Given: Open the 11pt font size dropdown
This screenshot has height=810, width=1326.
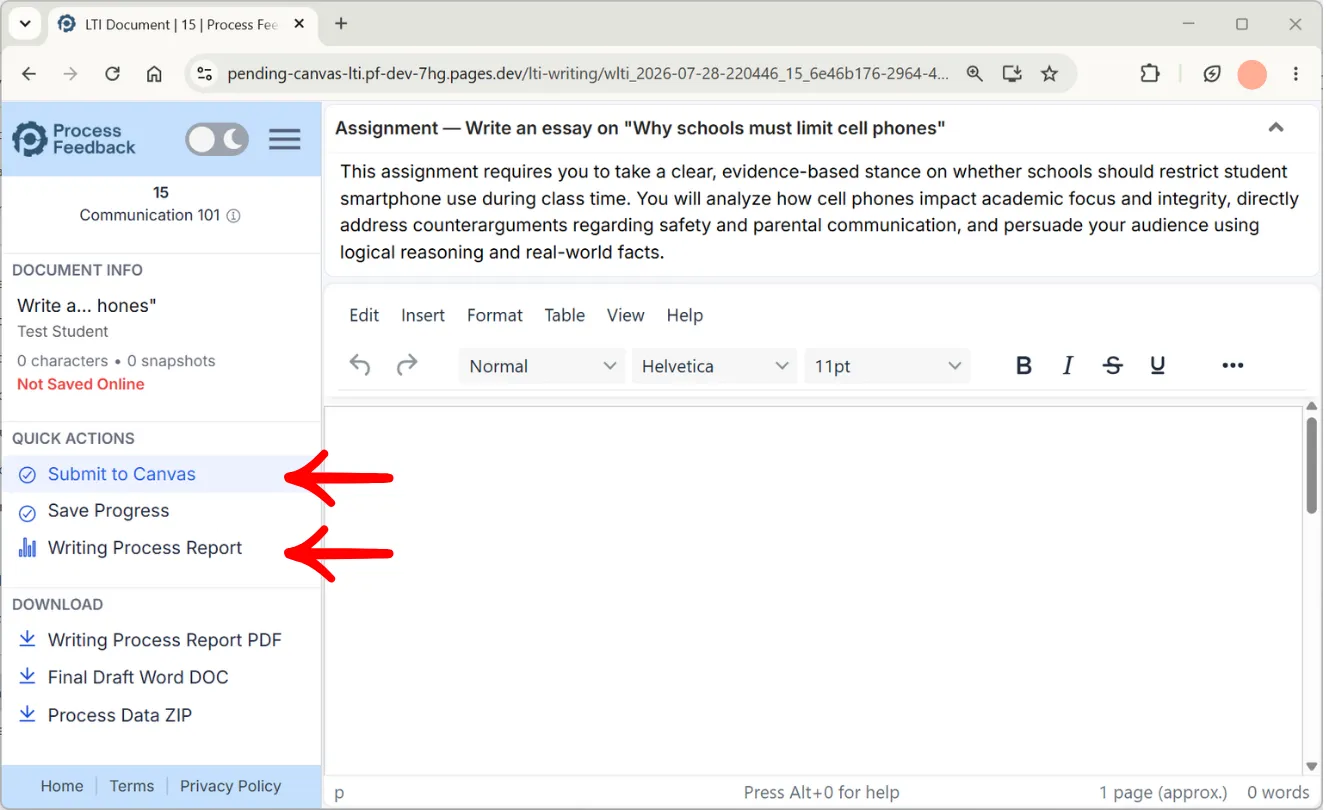Looking at the screenshot, I should 887,366.
